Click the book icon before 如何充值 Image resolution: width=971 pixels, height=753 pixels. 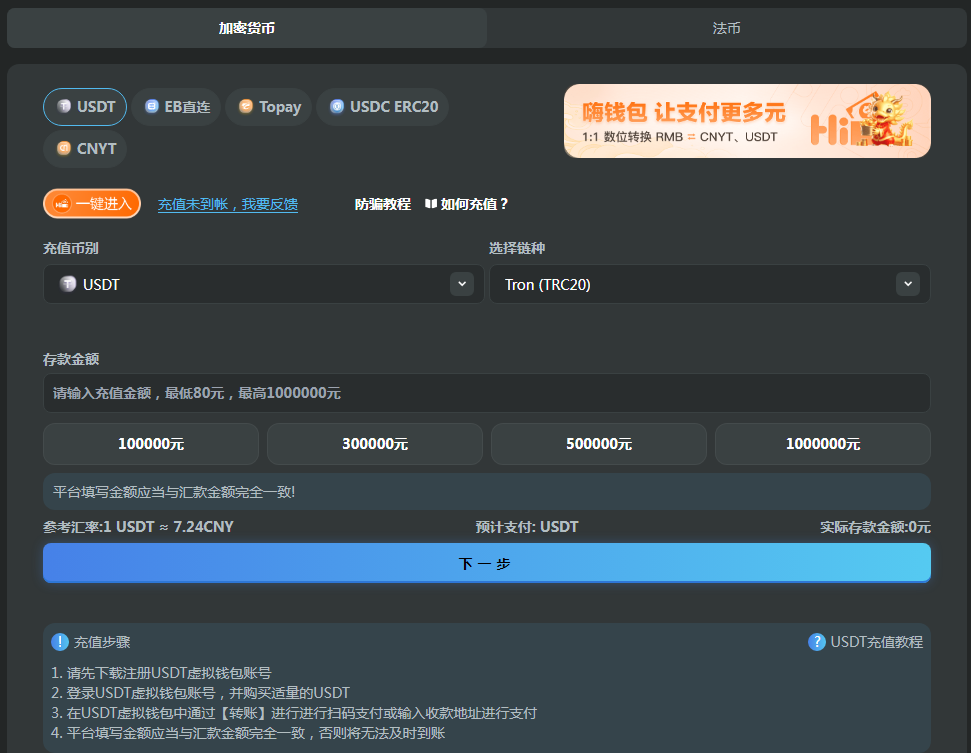(433, 203)
